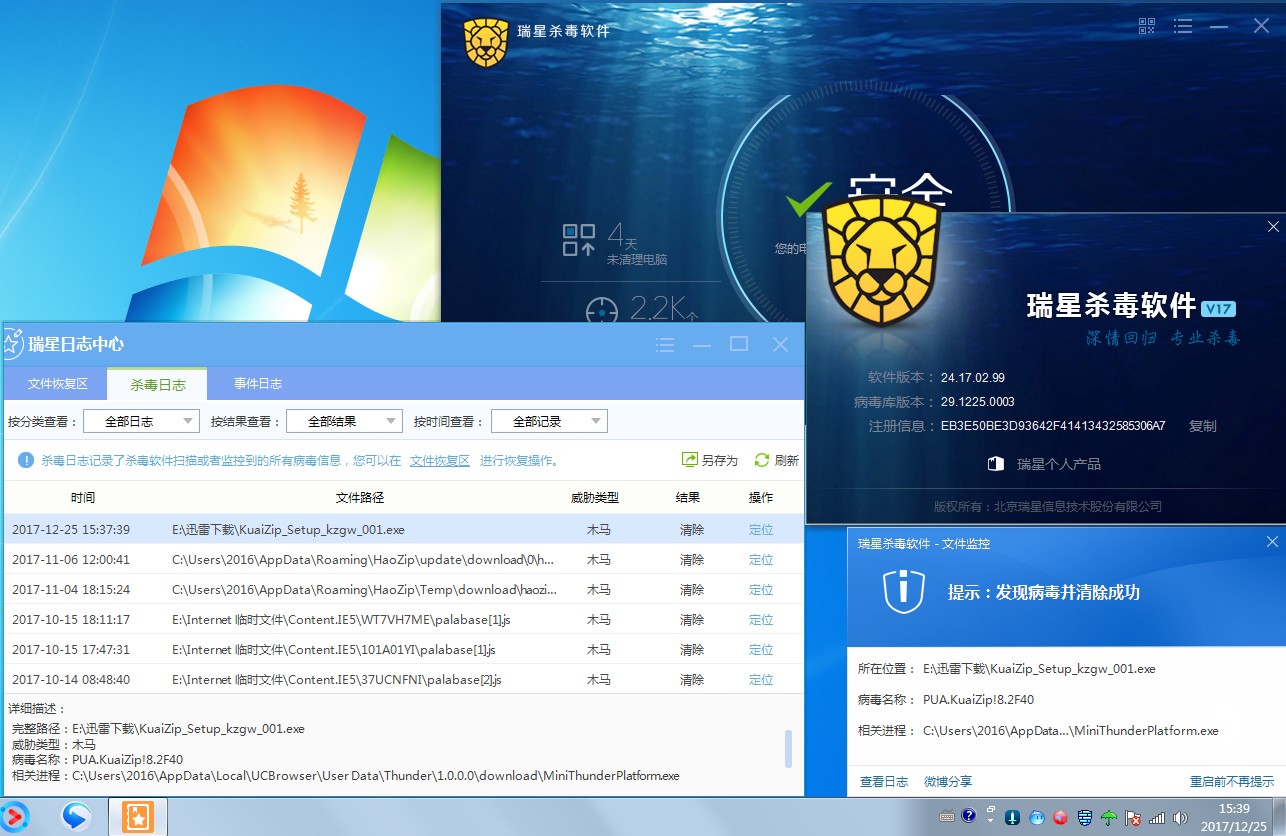Click the volume speaker tray icon
The image size is (1286, 836).
coord(1181,817)
